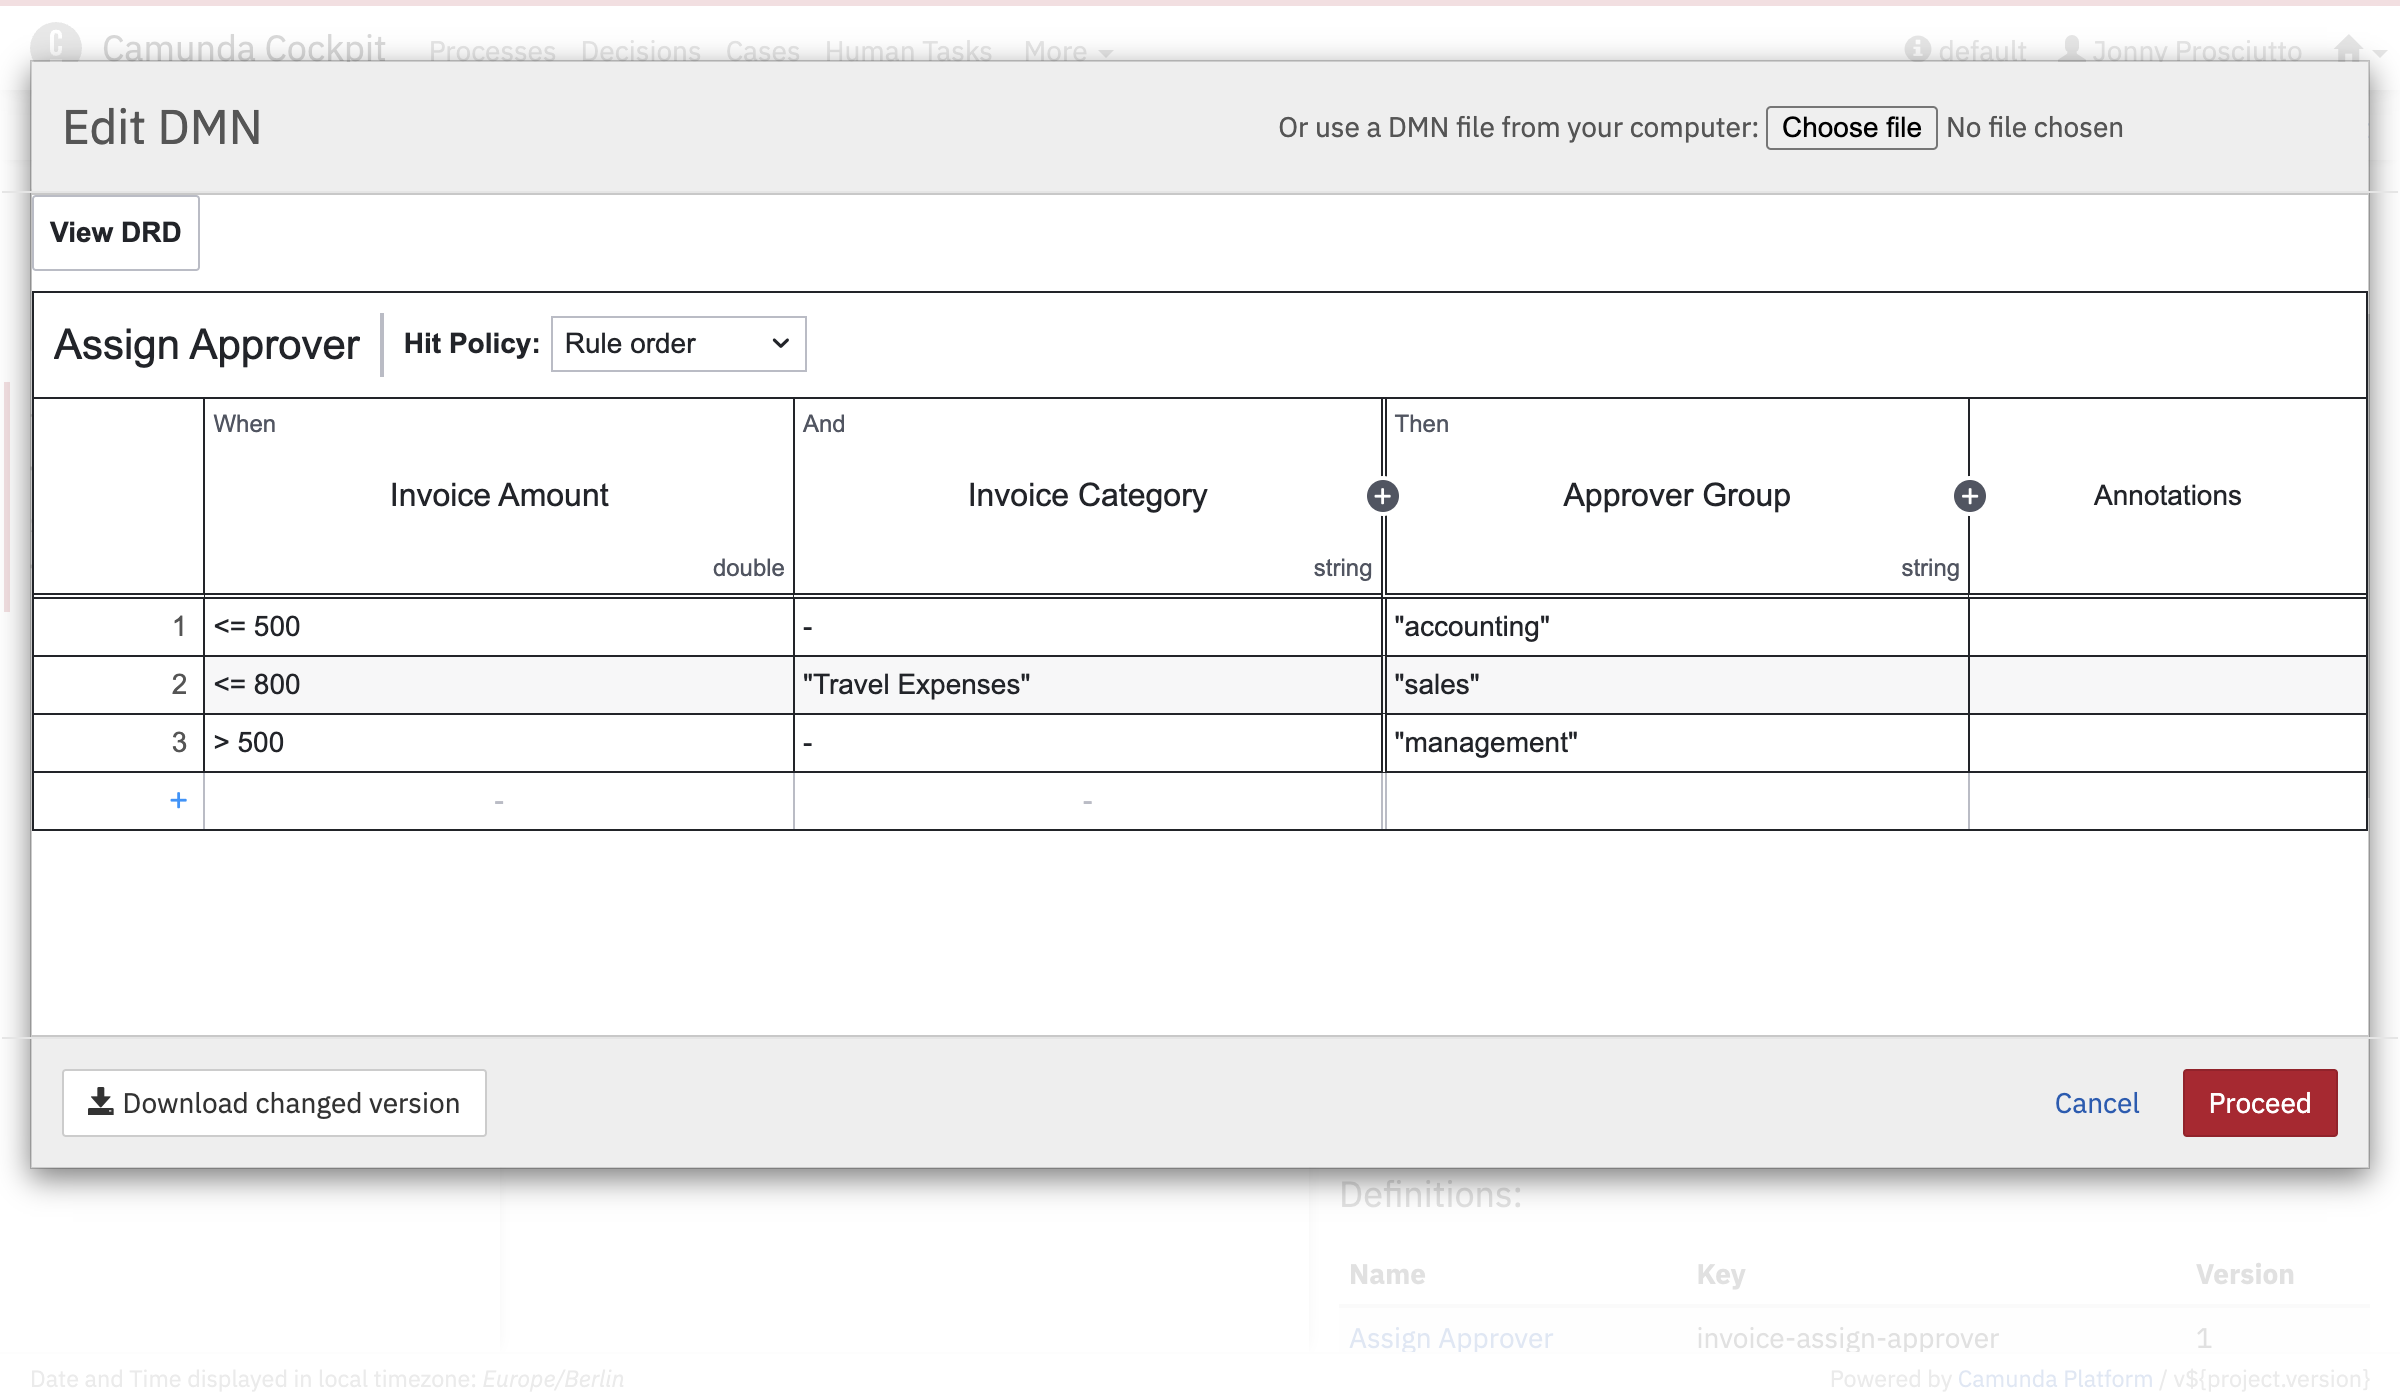This screenshot has width=2400, height=1400.
Task: Click the 'double' type label under Invoice Amount
Action: (x=748, y=568)
